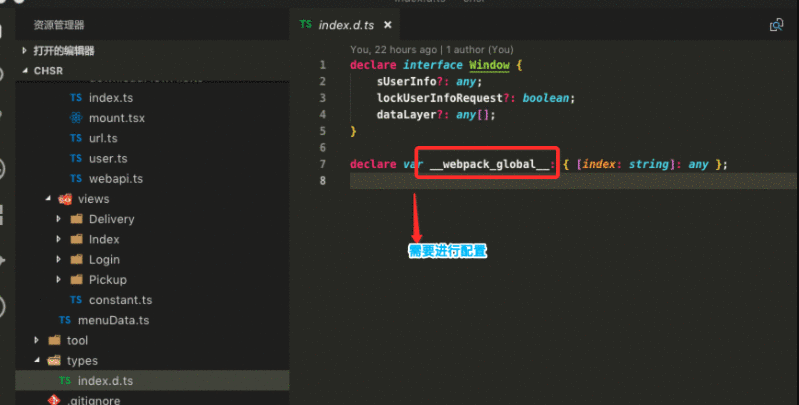This screenshot has width=799, height=405.
Task: Click the types folder icon
Action: coord(54,361)
